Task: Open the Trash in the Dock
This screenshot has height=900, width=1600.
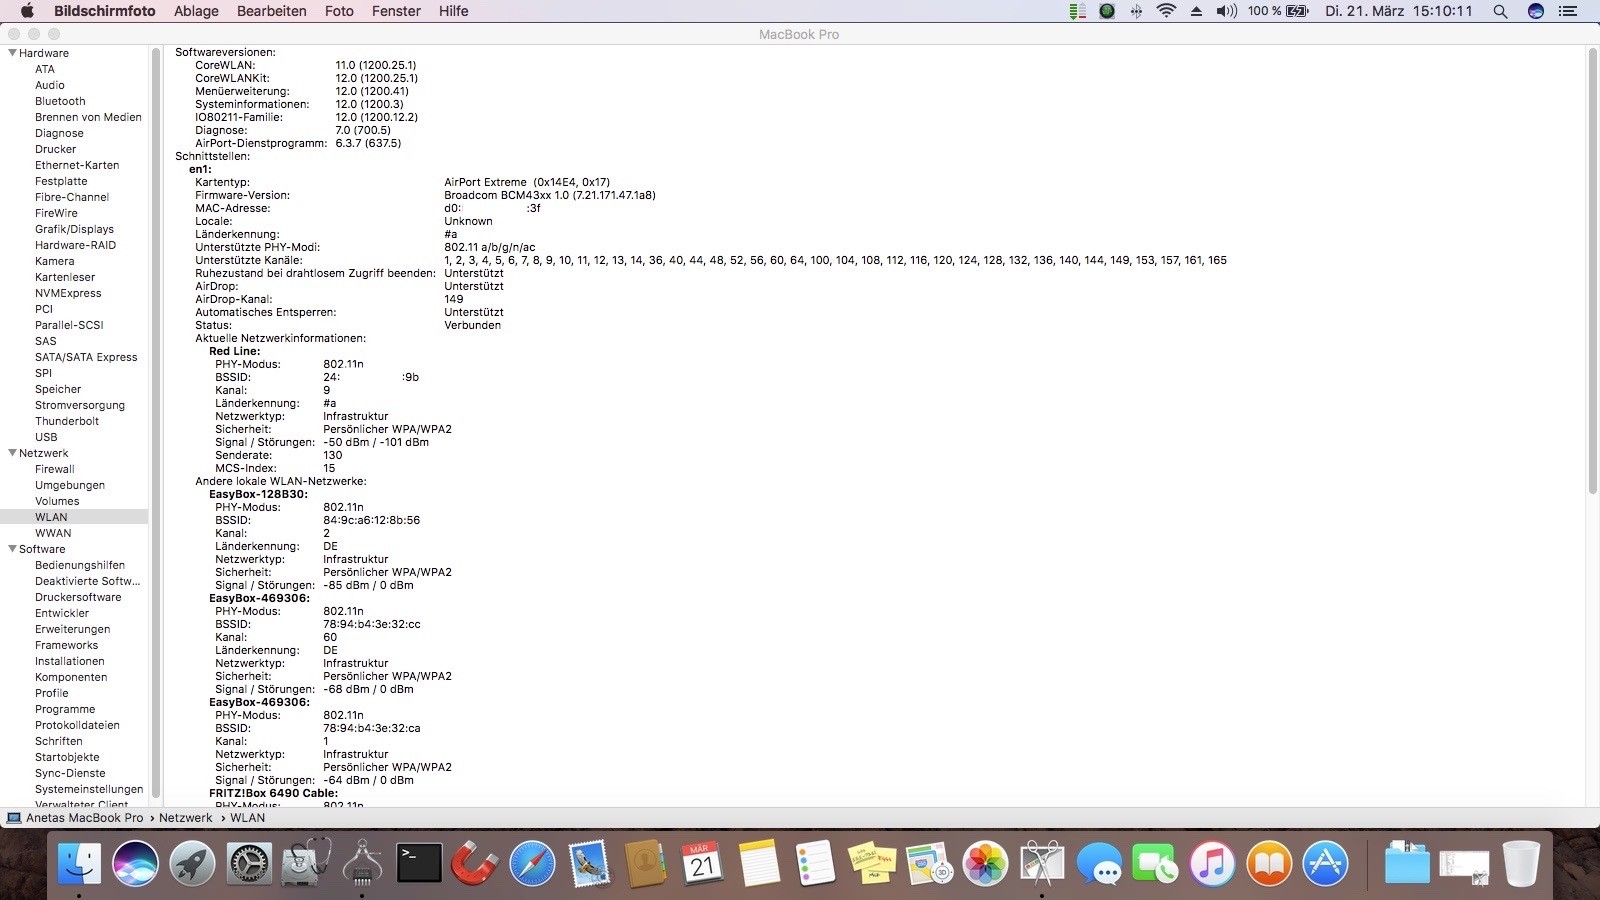Action: tap(1521, 862)
